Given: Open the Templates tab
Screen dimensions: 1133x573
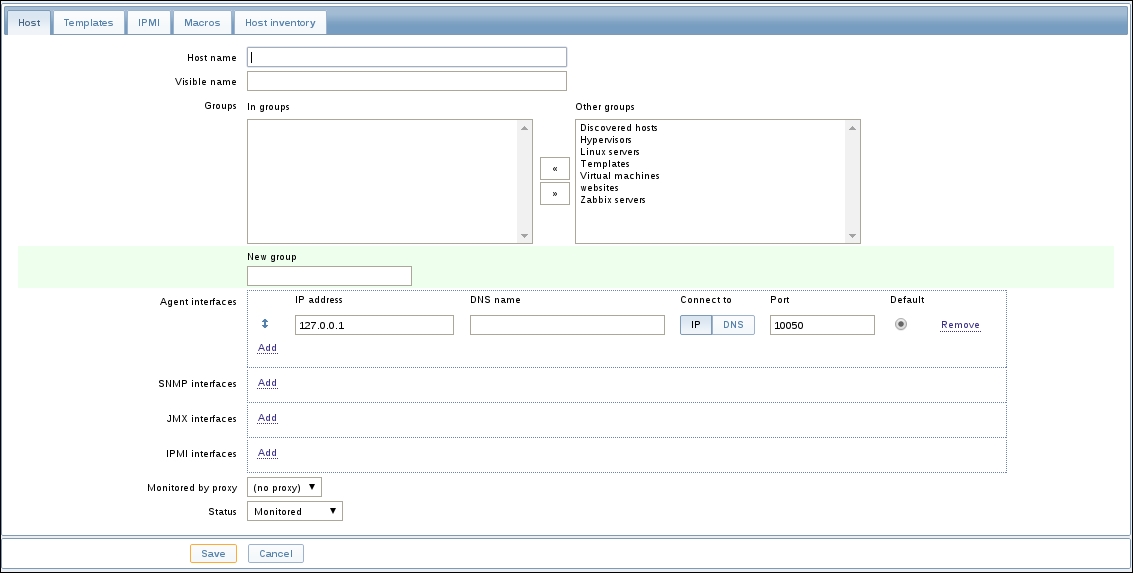Looking at the screenshot, I should tap(88, 22).
